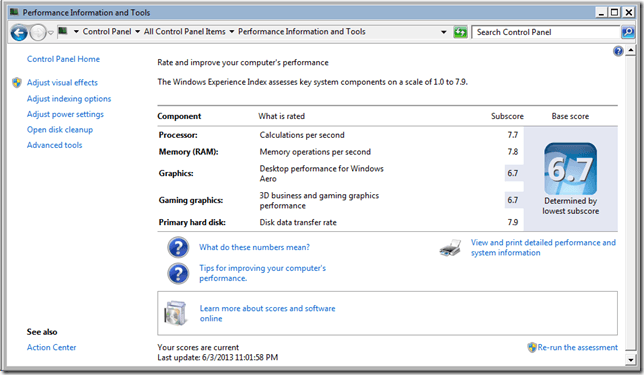Select All Control Panel Items breadcrumb
Viewport: 644px width, 375px height.
click(x=184, y=32)
